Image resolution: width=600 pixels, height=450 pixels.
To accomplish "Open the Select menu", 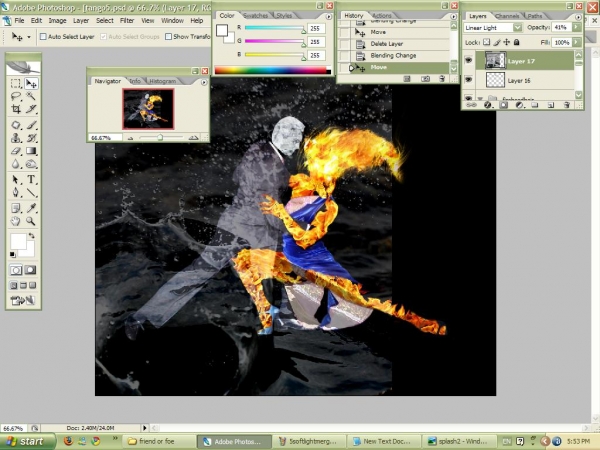I will [104, 21].
